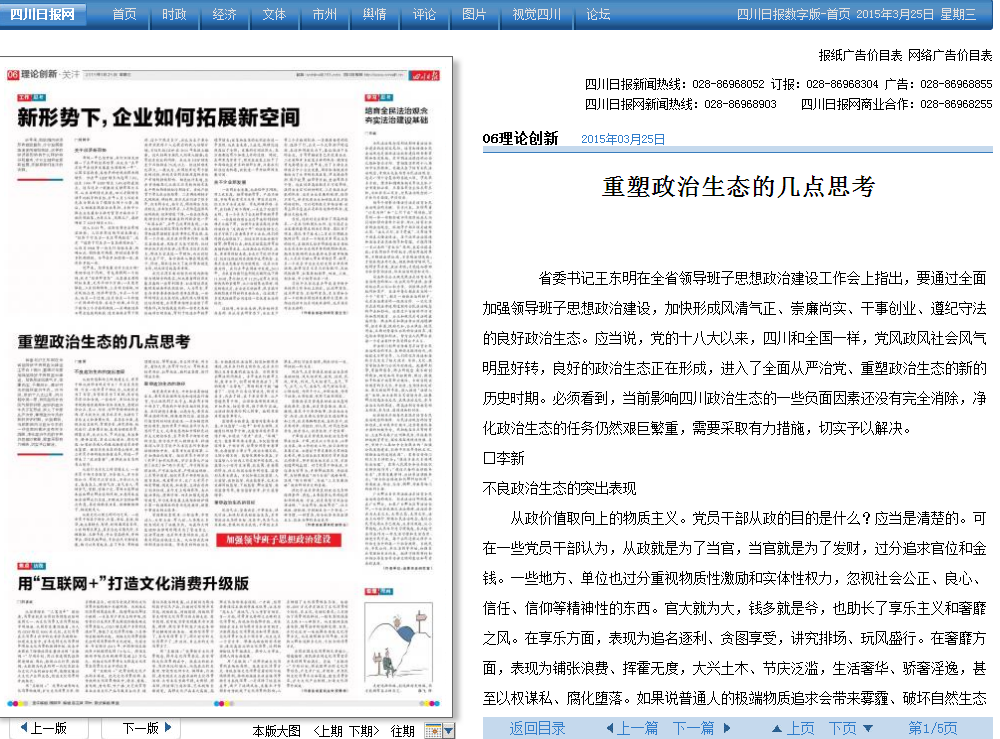This screenshot has width=1000, height=739.
Task: Click the cartoon illustration in page preview
Action: coord(399,644)
